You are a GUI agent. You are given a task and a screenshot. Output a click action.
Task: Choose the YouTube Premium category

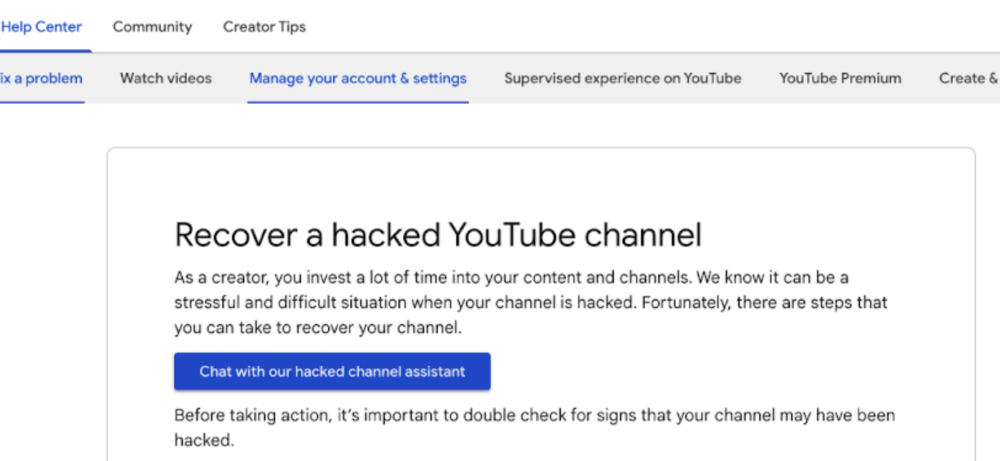tap(840, 79)
